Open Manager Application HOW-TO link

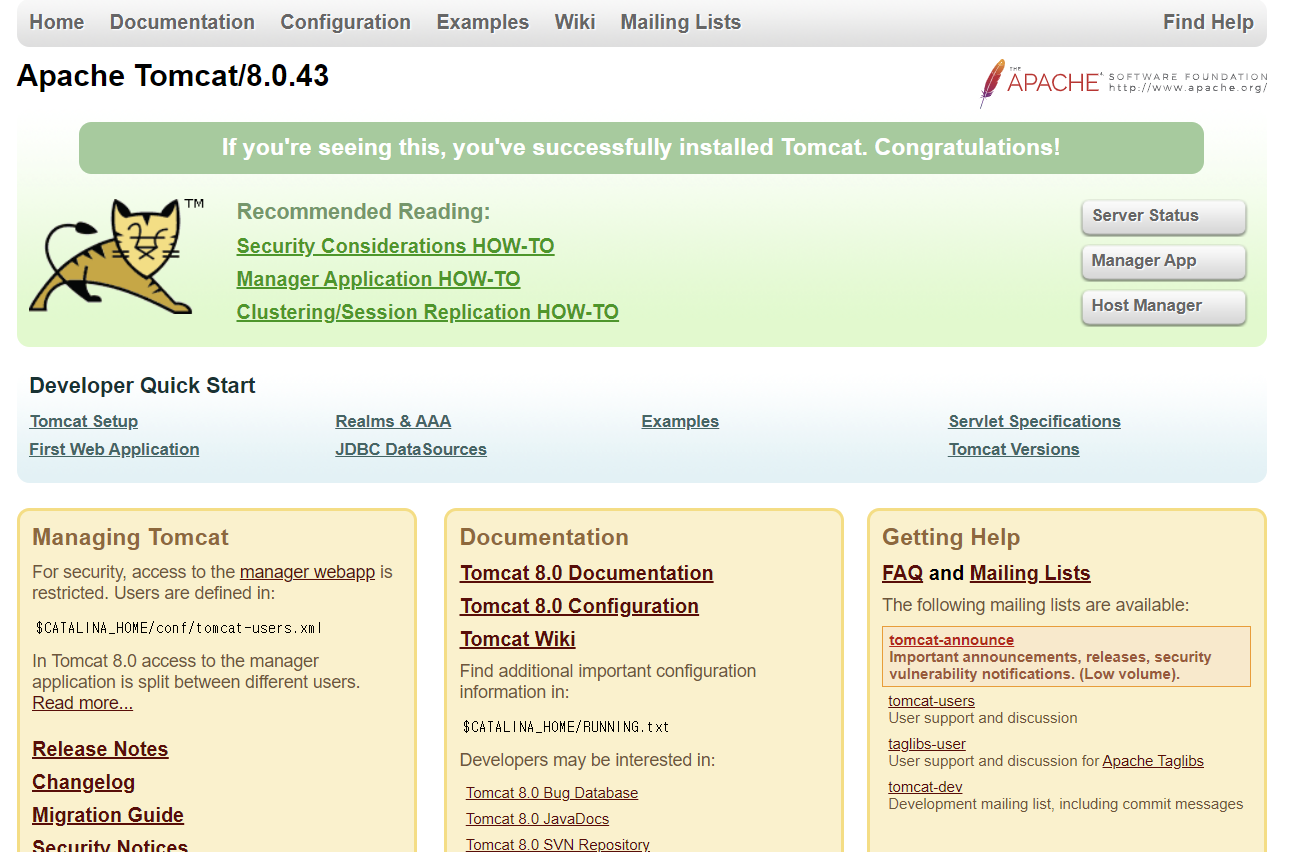tap(378, 279)
